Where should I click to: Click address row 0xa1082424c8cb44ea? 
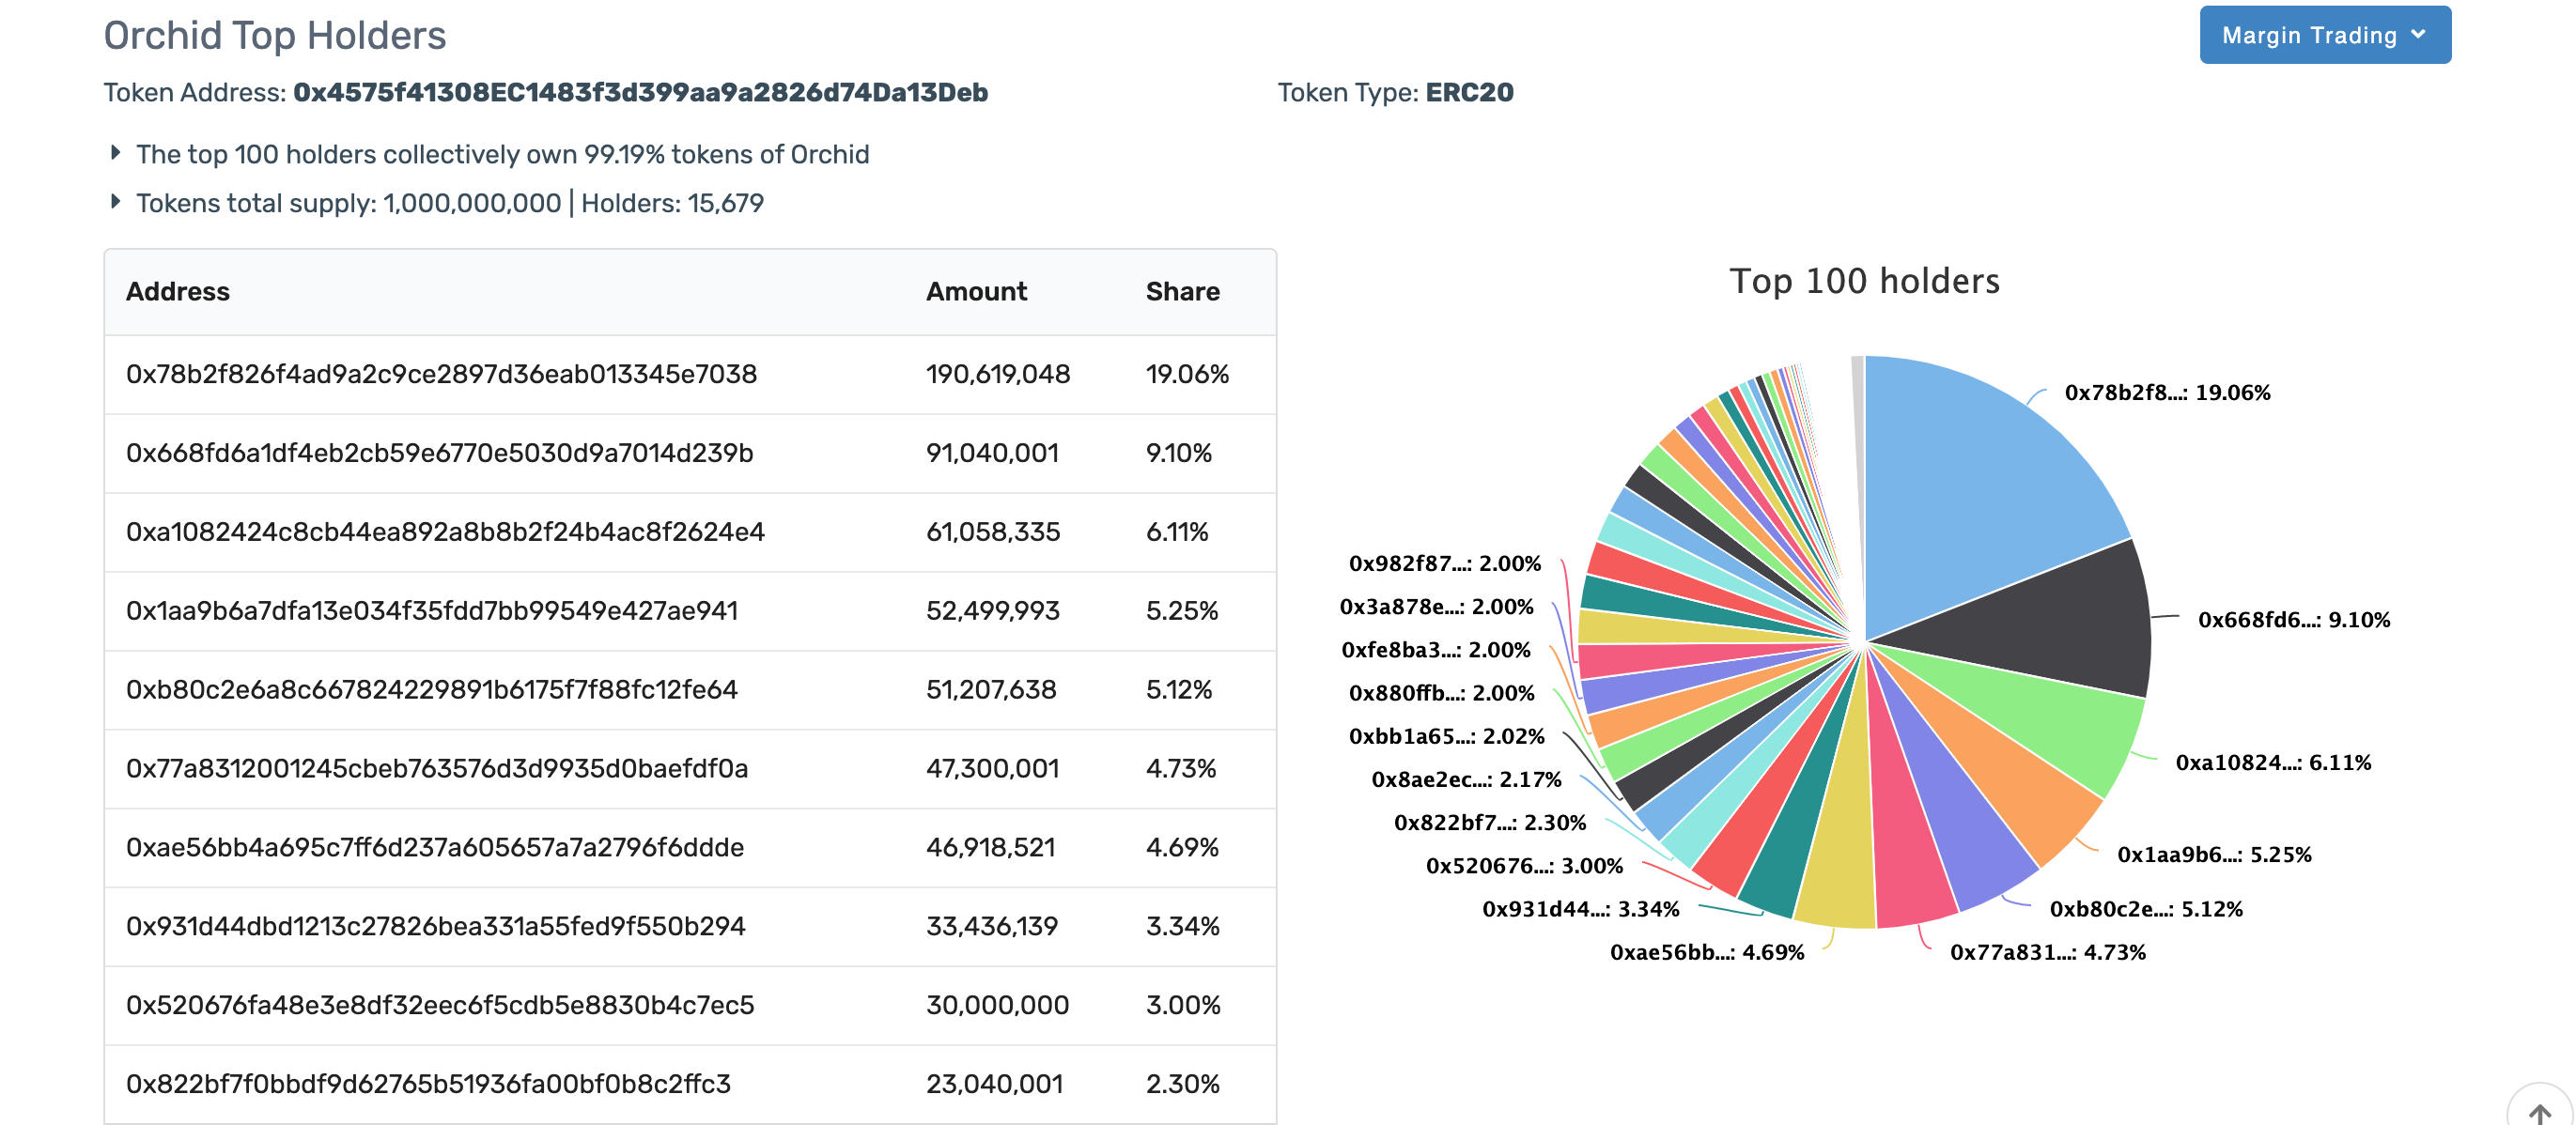pyautogui.click(x=445, y=532)
